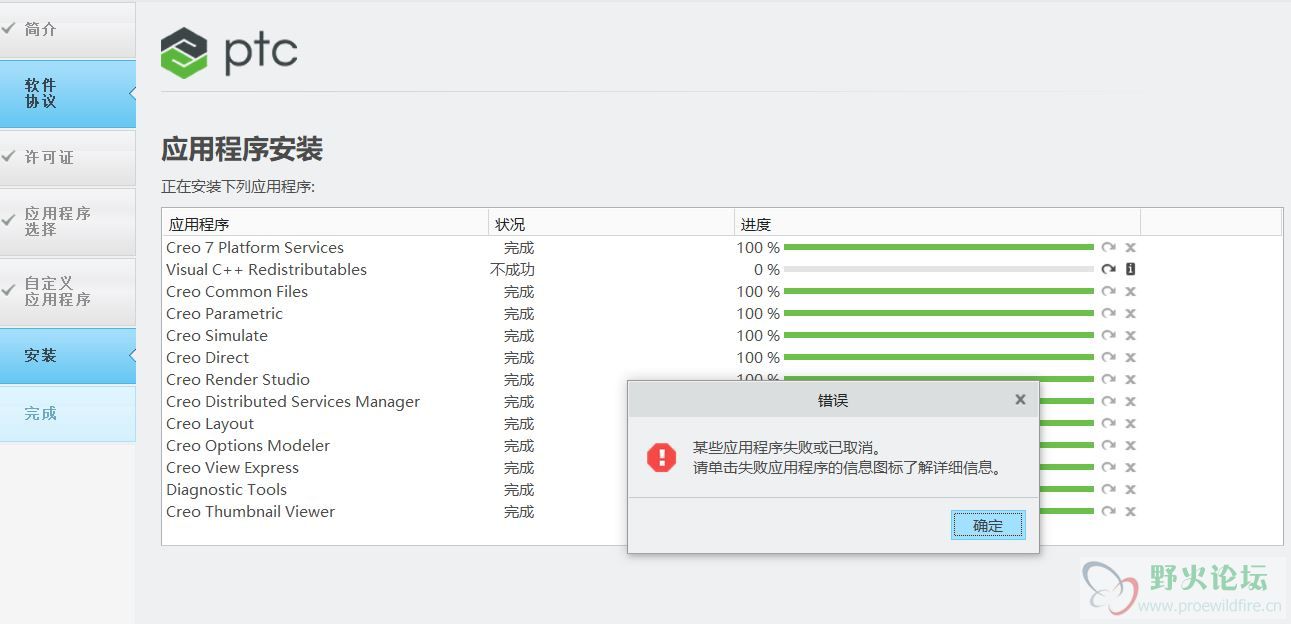Screen dimensions: 1291x624
Task: Open the 软件协议 step in the sidebar
Action: pyautogui.click(x=67, y=94)
